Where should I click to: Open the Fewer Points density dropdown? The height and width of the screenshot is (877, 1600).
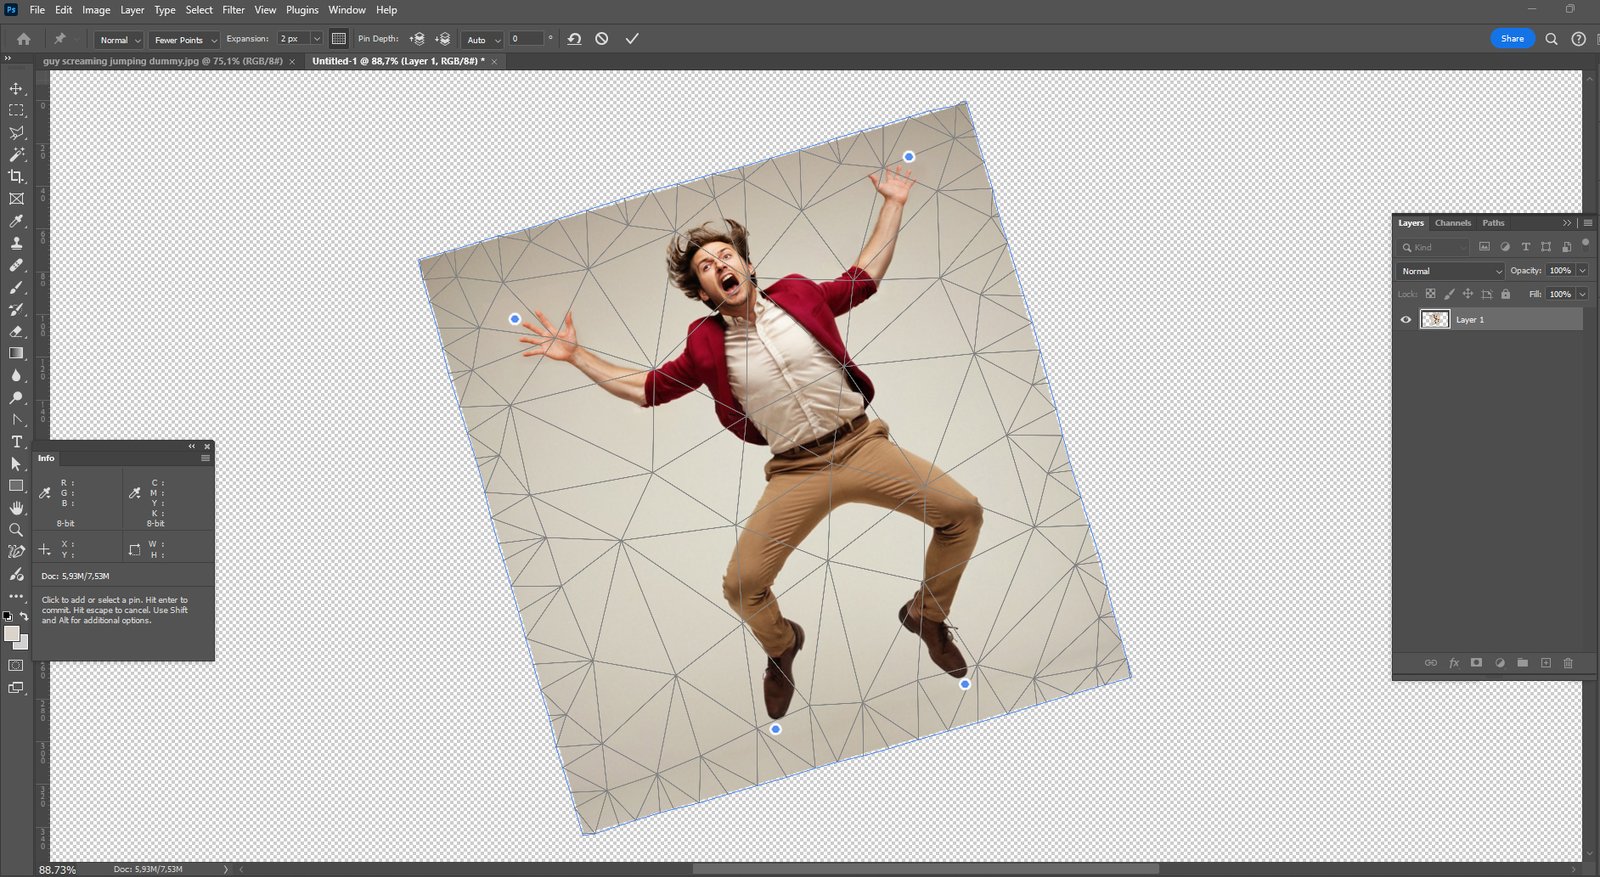tap(185, 40)
